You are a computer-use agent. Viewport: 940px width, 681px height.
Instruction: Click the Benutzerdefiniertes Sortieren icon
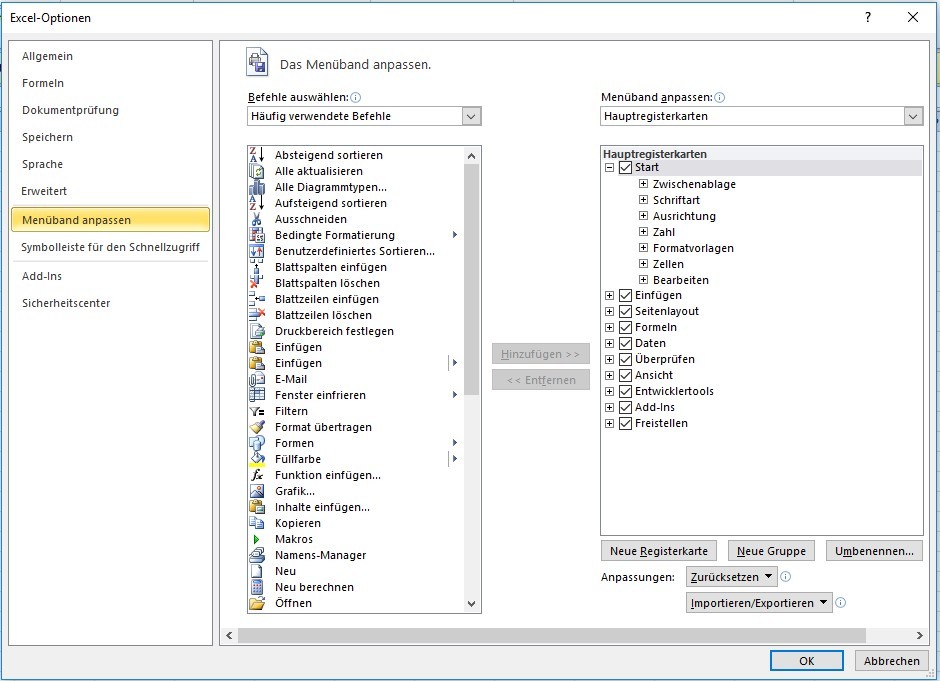(x=257, y=251)
